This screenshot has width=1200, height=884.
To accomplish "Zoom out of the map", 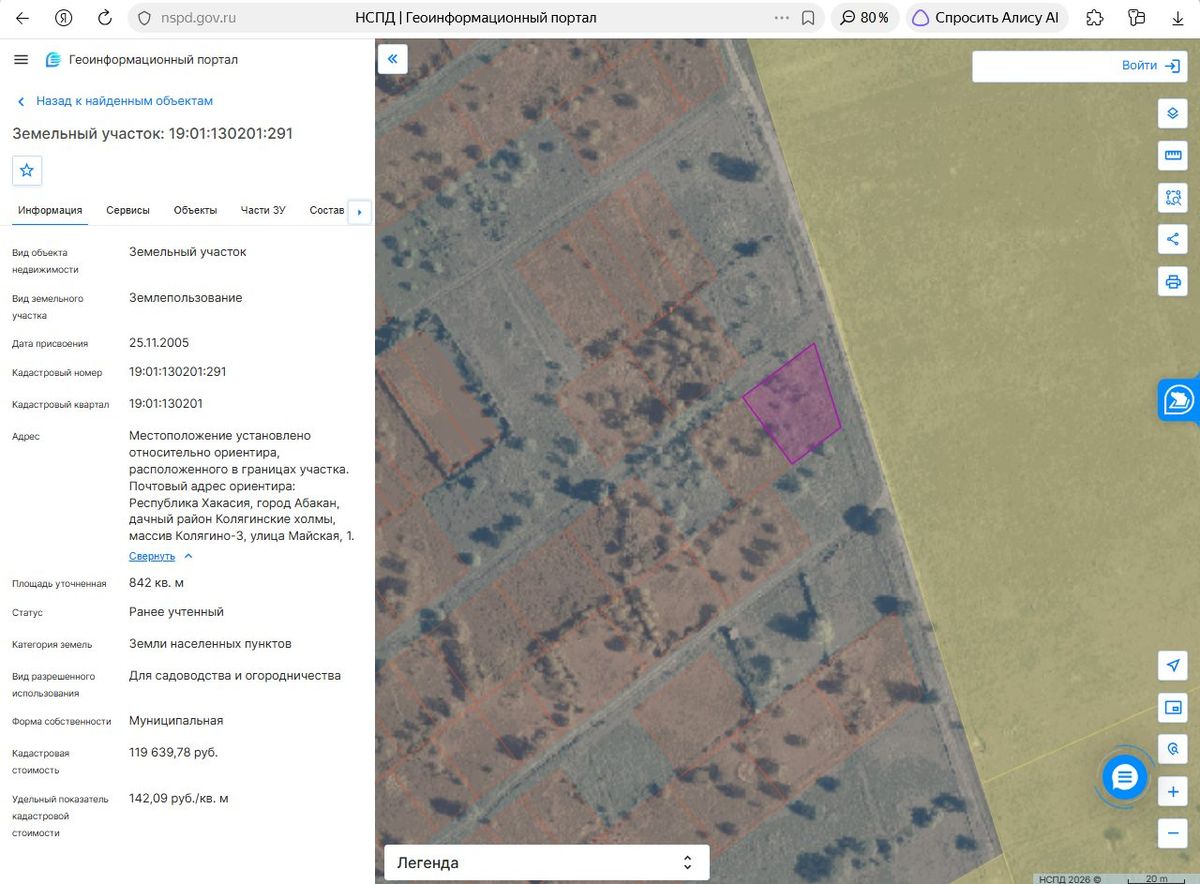I will [x=1173, y=833].
